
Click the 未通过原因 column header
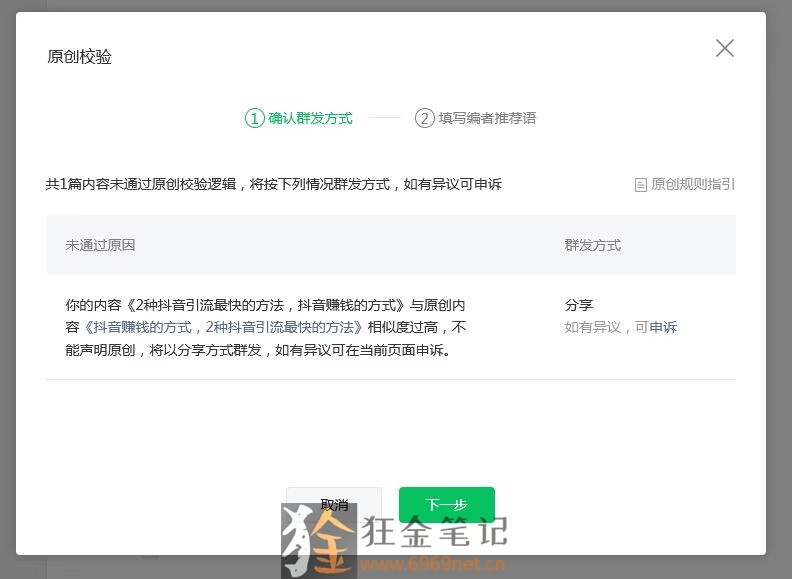pos(100,246)
